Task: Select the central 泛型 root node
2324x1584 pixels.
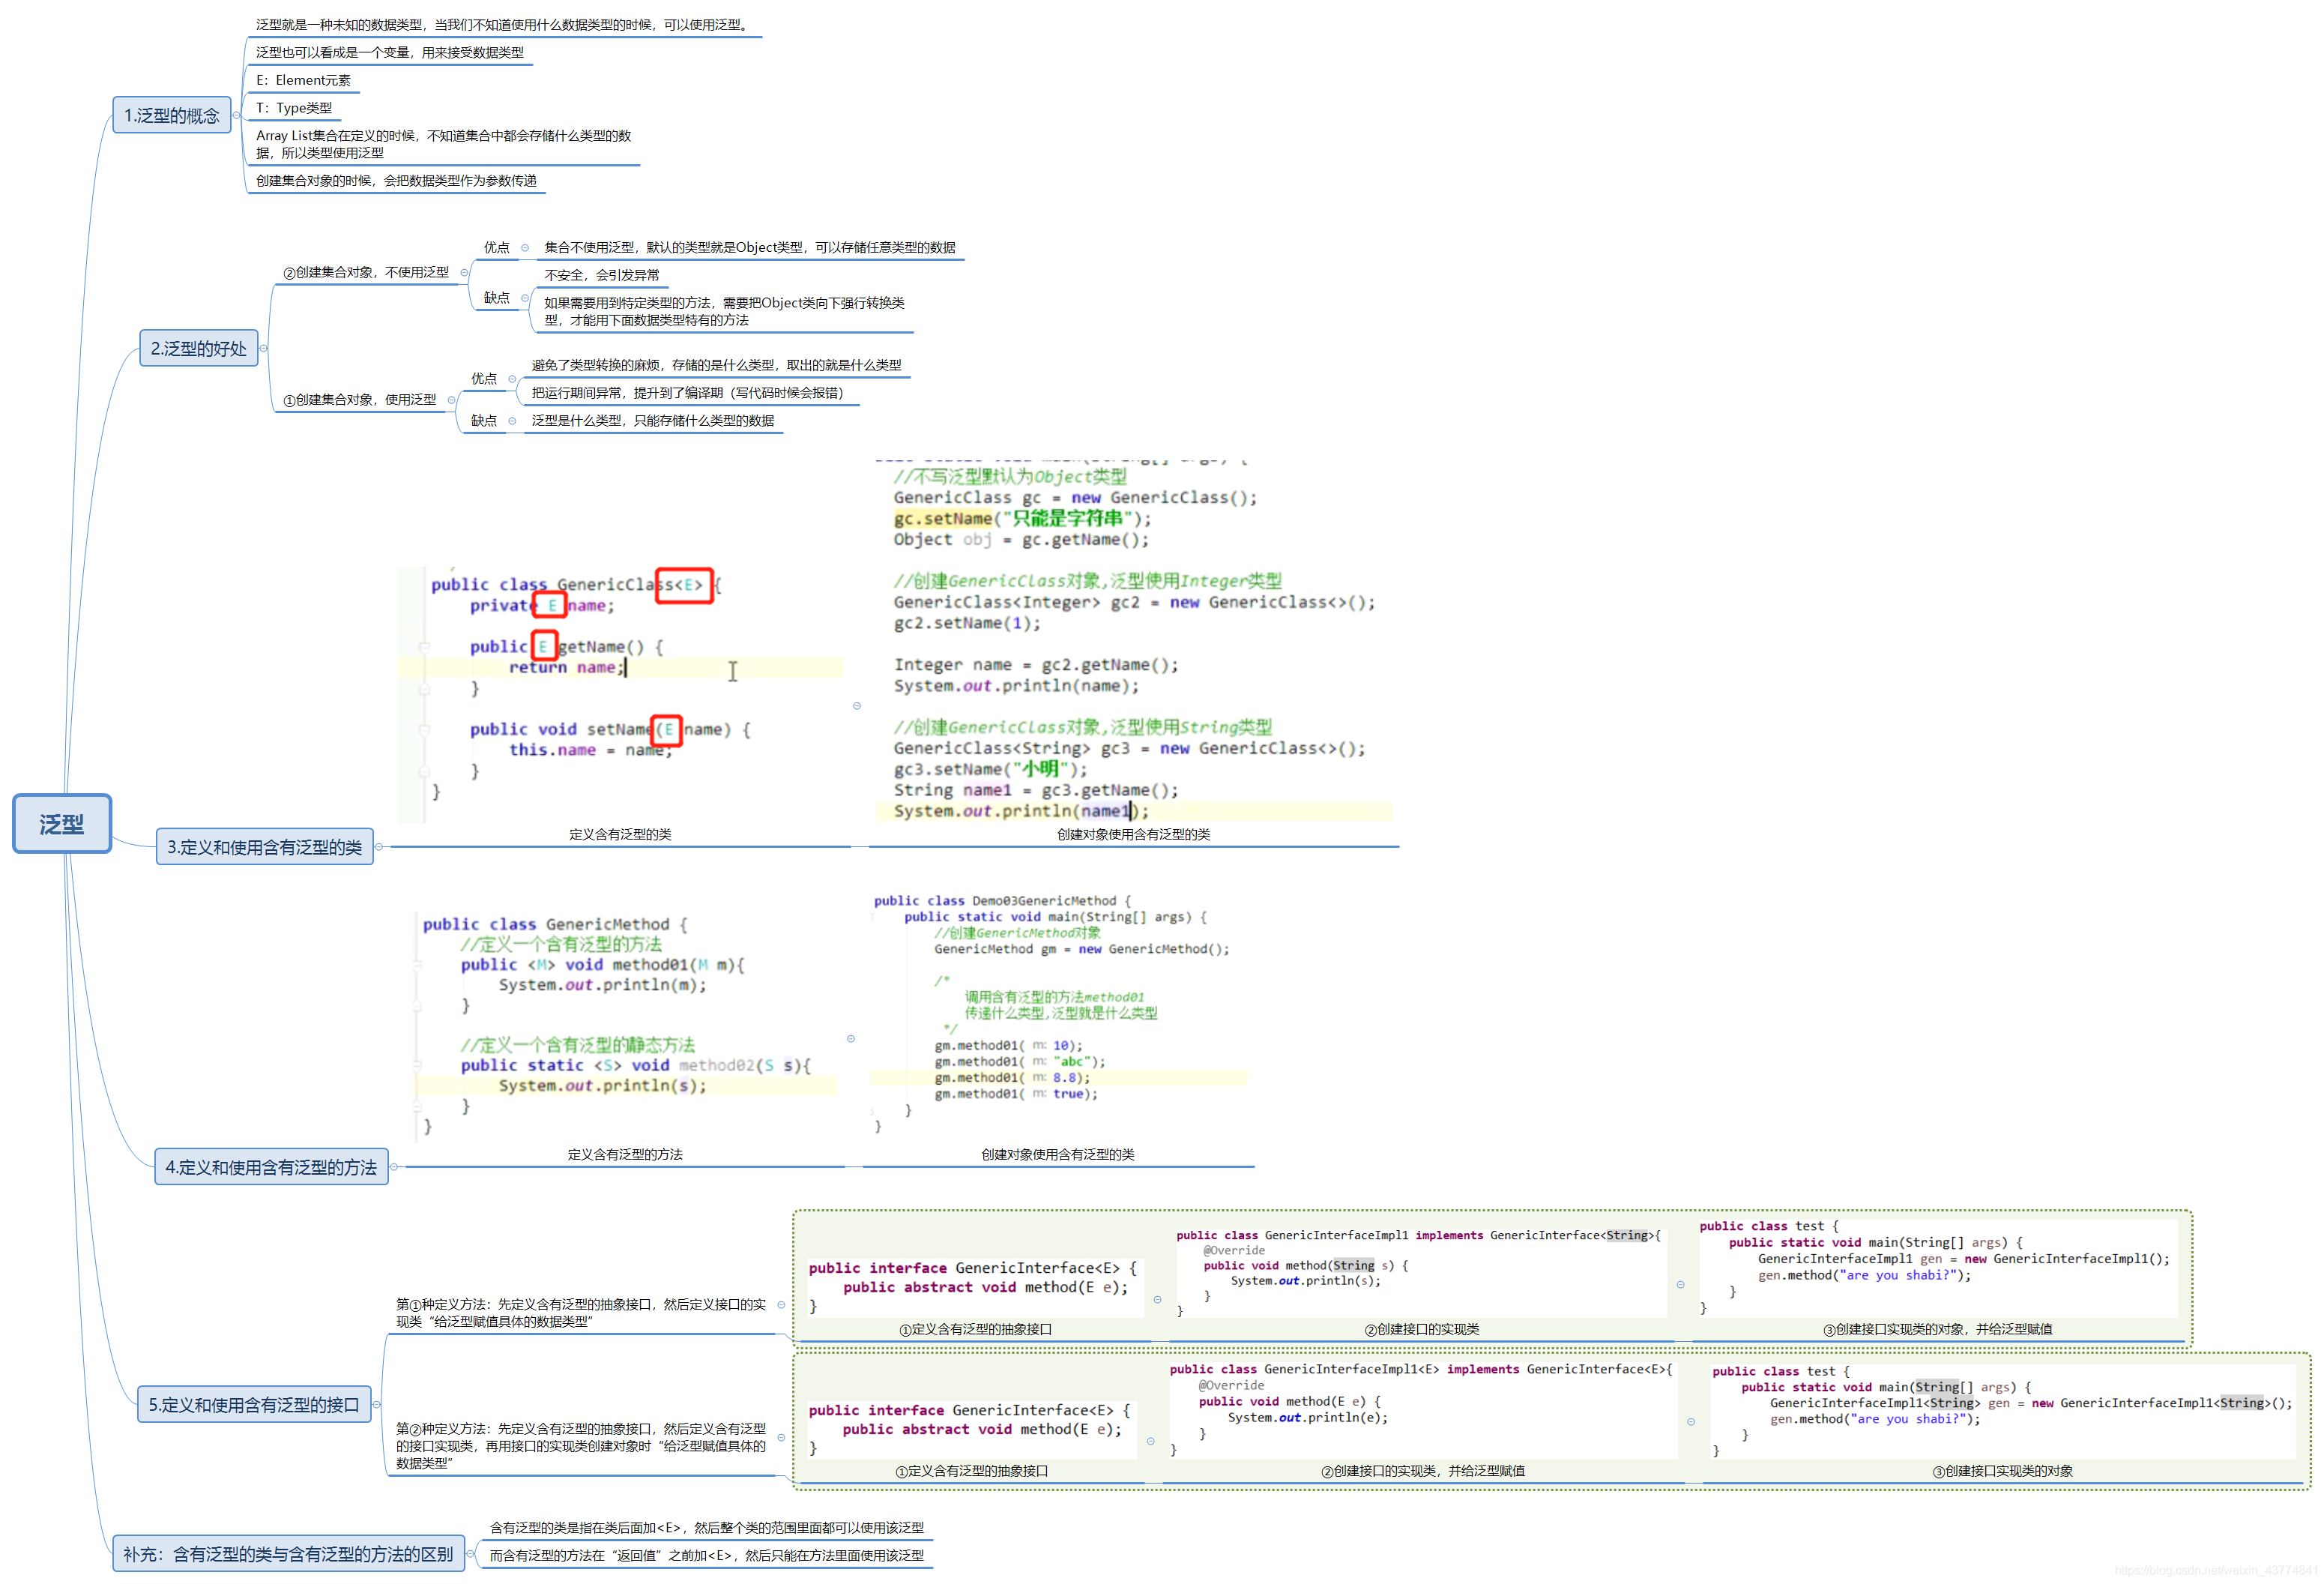Action: pyautogui.click(x=61, y=823)
